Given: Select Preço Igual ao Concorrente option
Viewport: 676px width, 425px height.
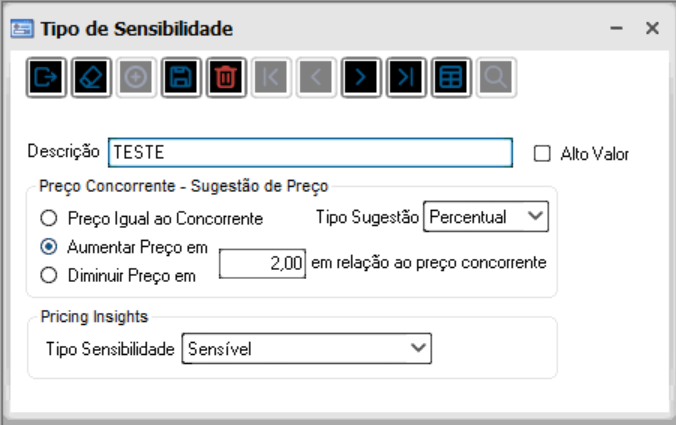Looking at the screenshot, I should click(48, 217).
